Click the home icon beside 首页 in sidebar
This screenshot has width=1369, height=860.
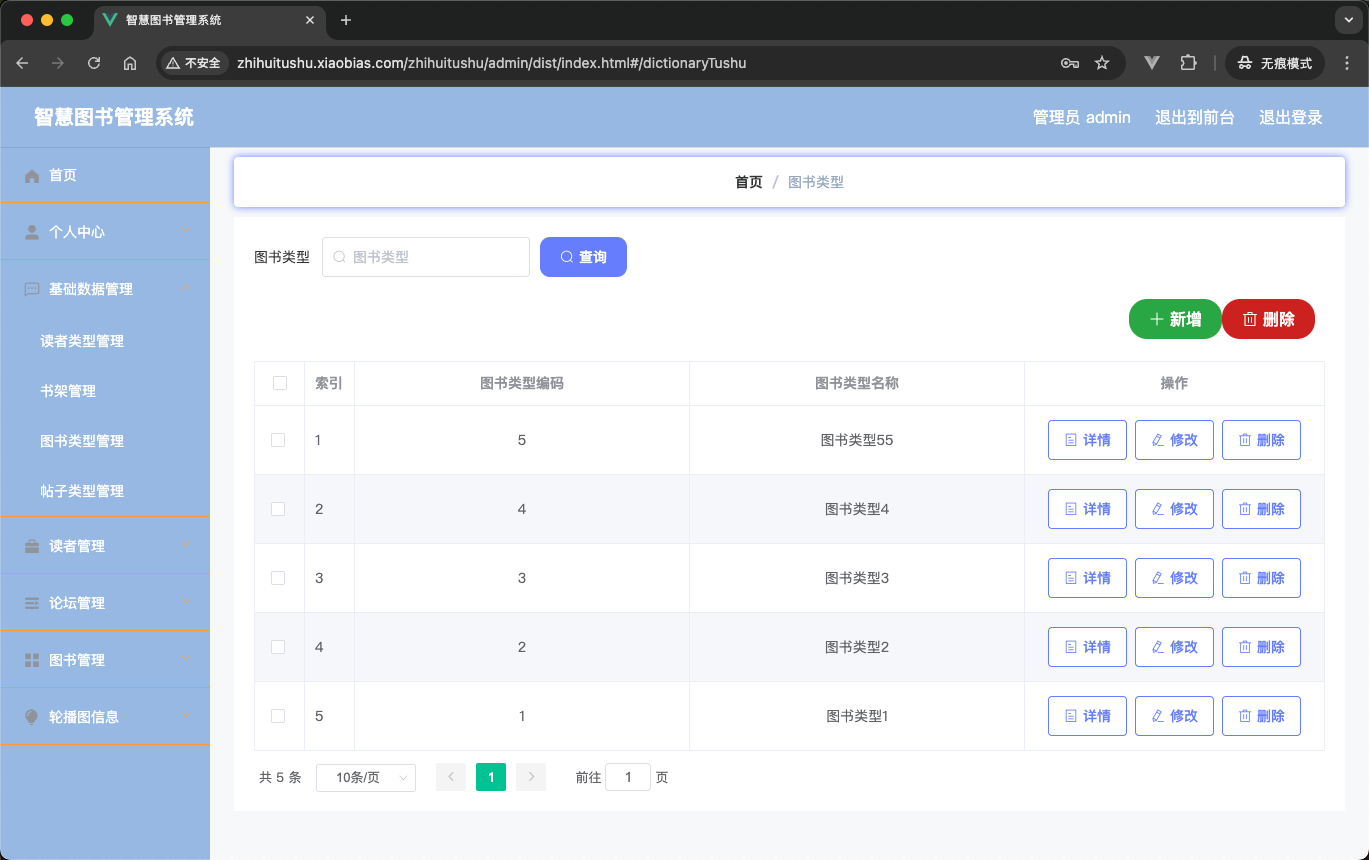pyautogui.click(x=32, y=176)
